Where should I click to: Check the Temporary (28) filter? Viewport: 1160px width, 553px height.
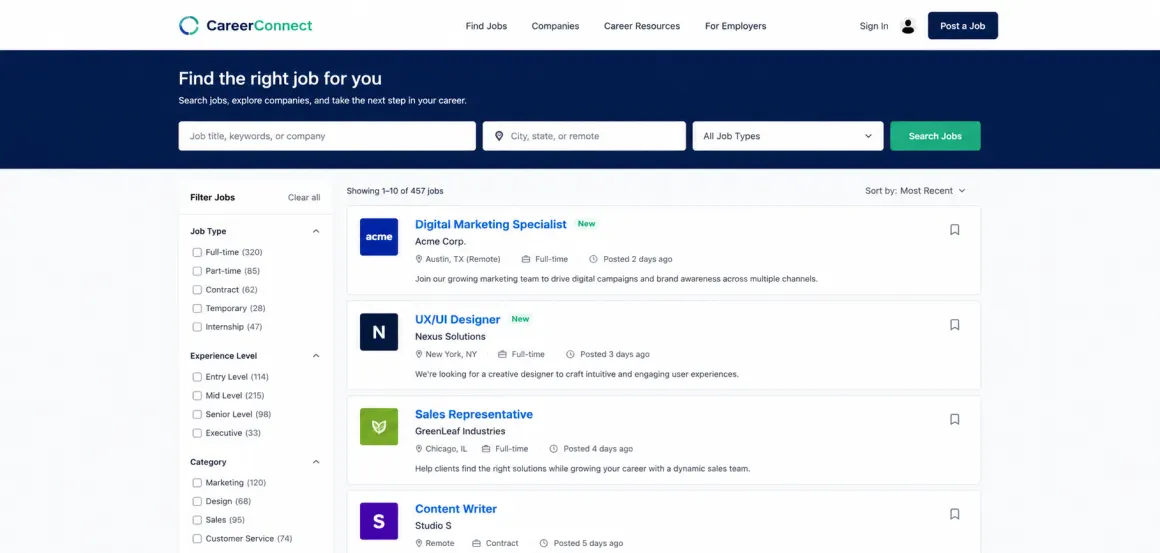tap(197, 308)
